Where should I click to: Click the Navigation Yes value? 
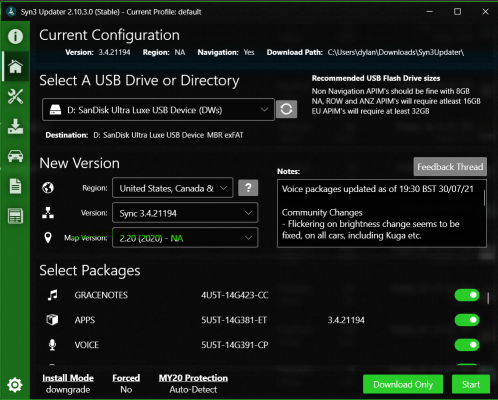point(249,52)
